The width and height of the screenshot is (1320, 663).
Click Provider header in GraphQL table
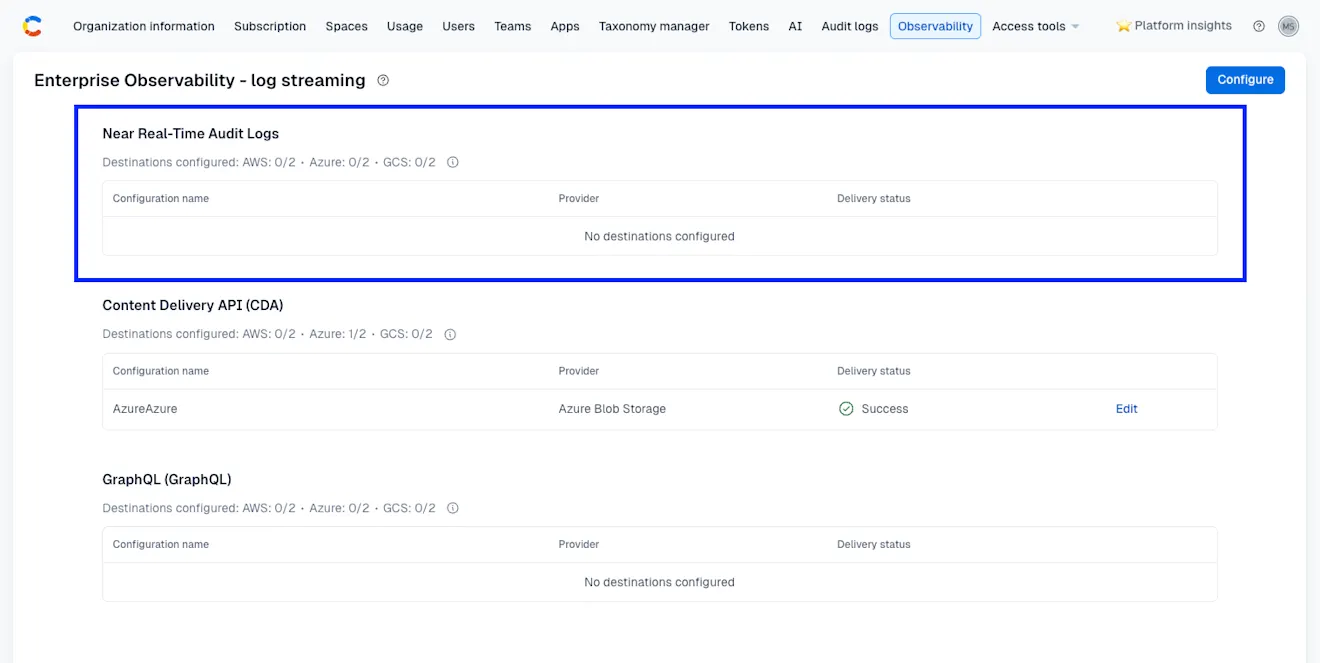[x=579, y=545]
